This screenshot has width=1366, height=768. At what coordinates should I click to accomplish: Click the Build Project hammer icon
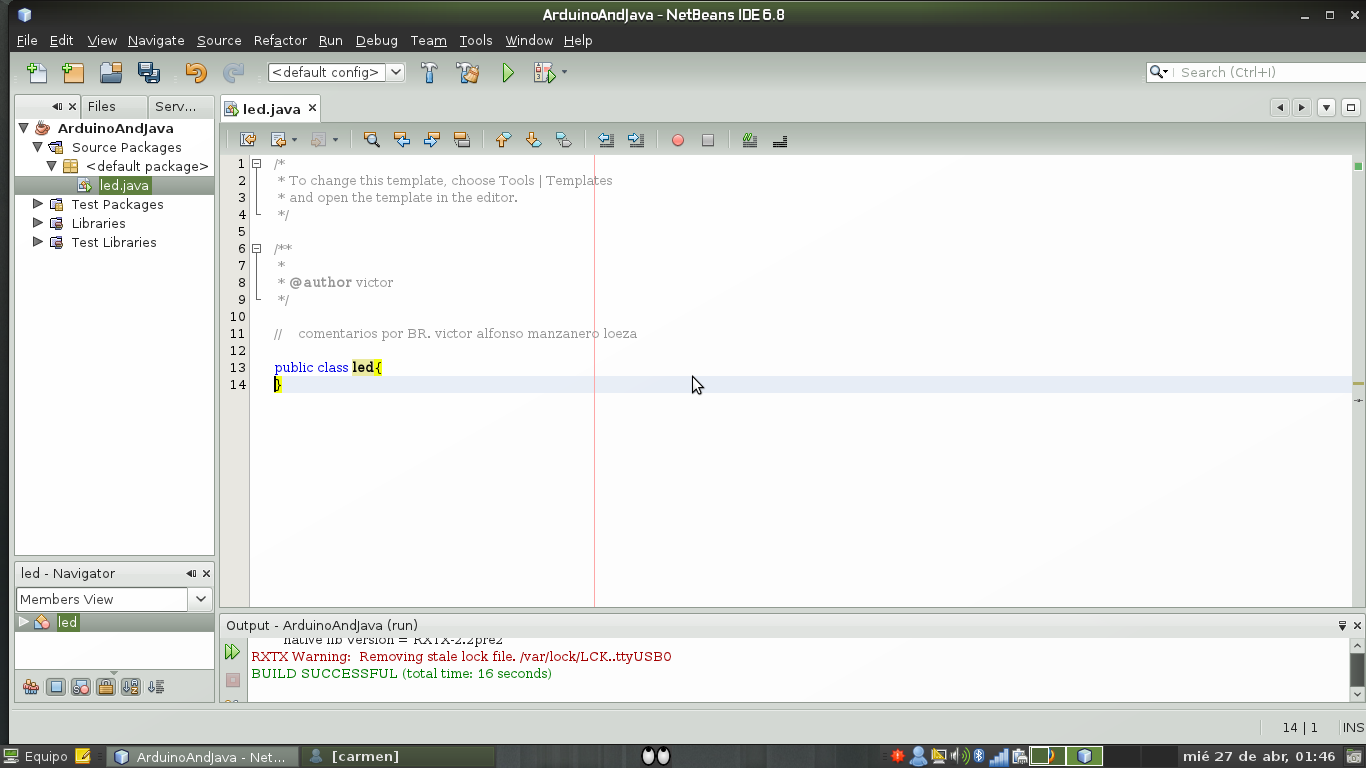pos(429,72)
